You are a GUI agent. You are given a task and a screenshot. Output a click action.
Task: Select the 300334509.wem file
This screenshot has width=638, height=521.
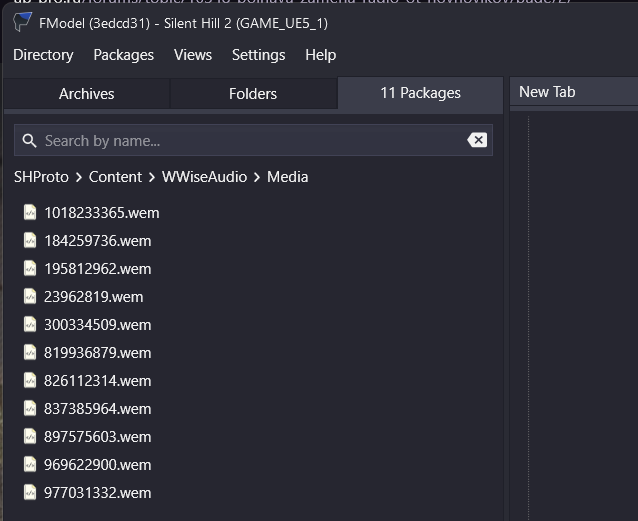(97, 324)
